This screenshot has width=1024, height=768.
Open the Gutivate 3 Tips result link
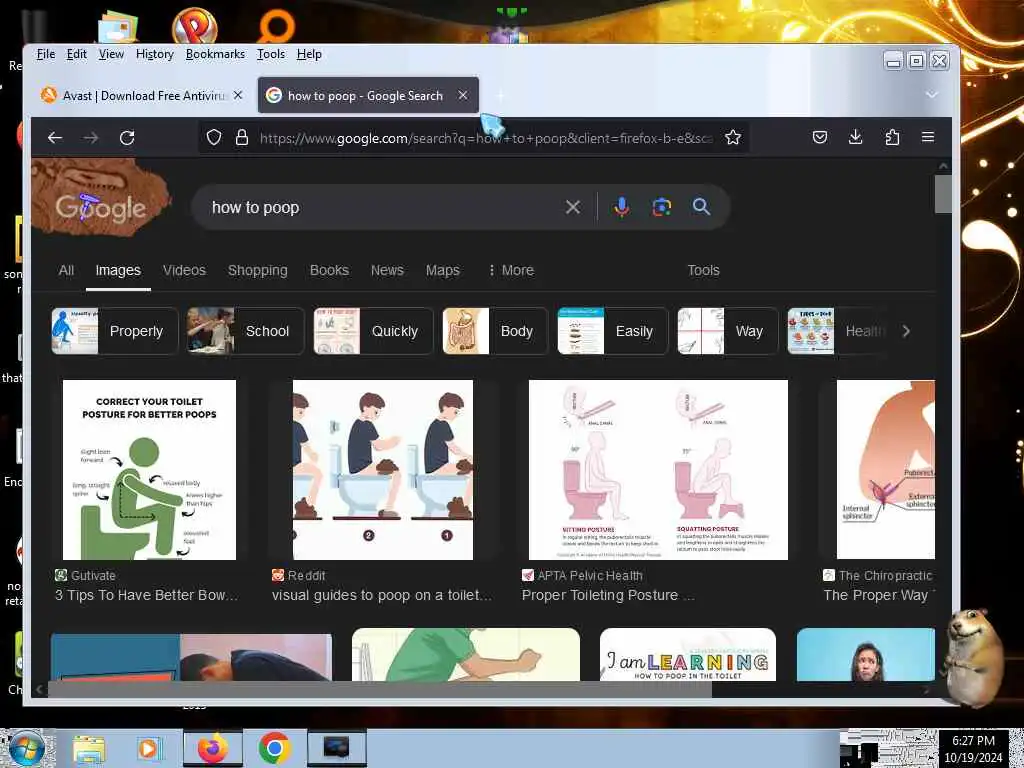tap(147, 595)
